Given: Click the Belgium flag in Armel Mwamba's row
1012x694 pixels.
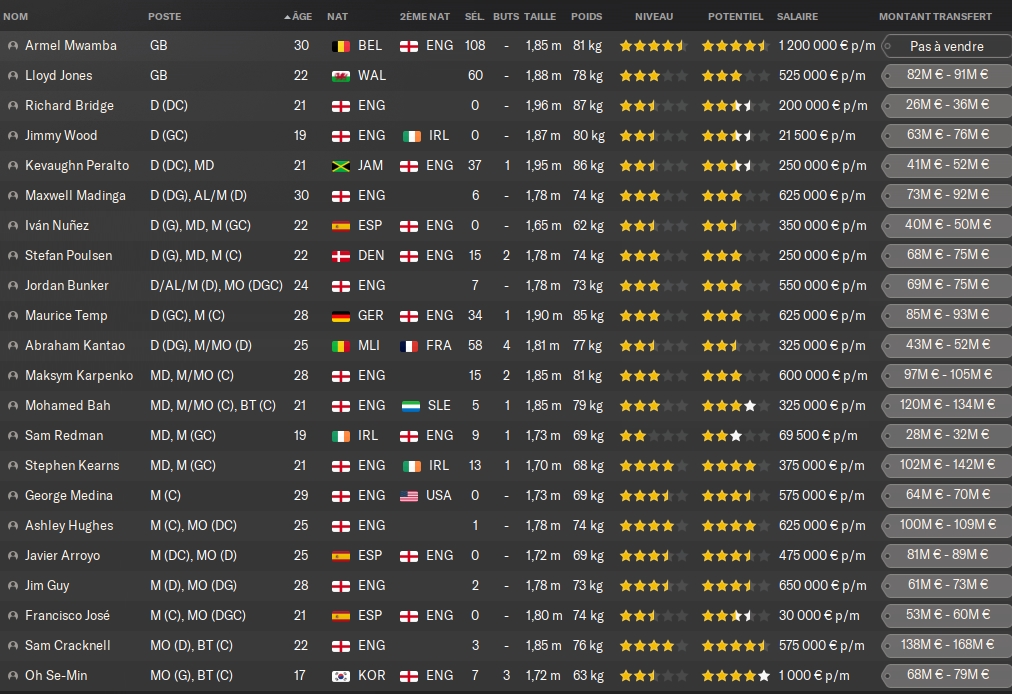Looking at the screenshot, I should click(x=340, y=46).
